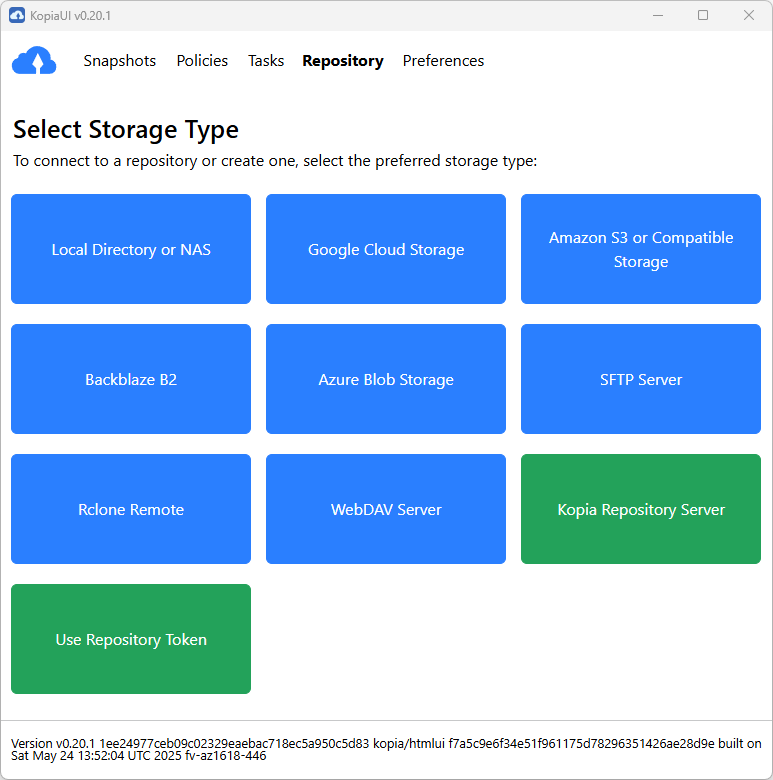Minimize the KopiaUI window
Viewport: 773px width, 780px height.
coord(657,15)
